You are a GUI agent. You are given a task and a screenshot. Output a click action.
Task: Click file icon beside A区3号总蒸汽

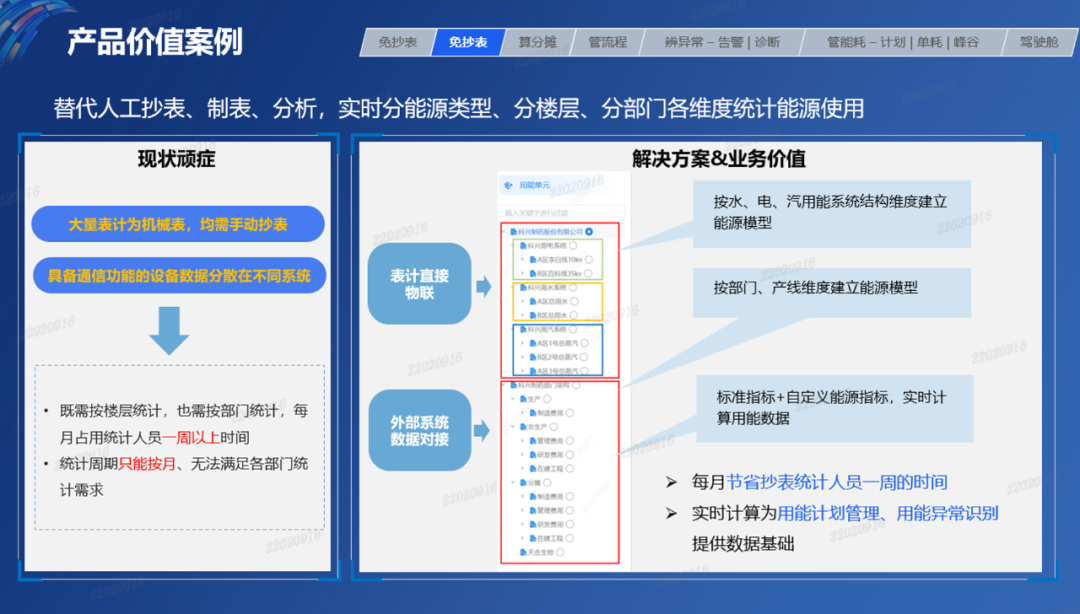click(533, 371)
